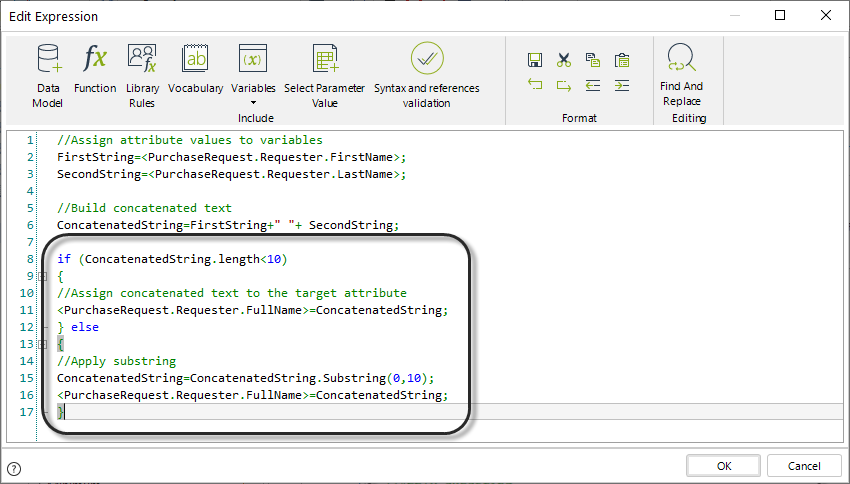This screenshot has width=850, height=484.
Task: Maximize the Edit Expression window
Action: tap(780, 15)
